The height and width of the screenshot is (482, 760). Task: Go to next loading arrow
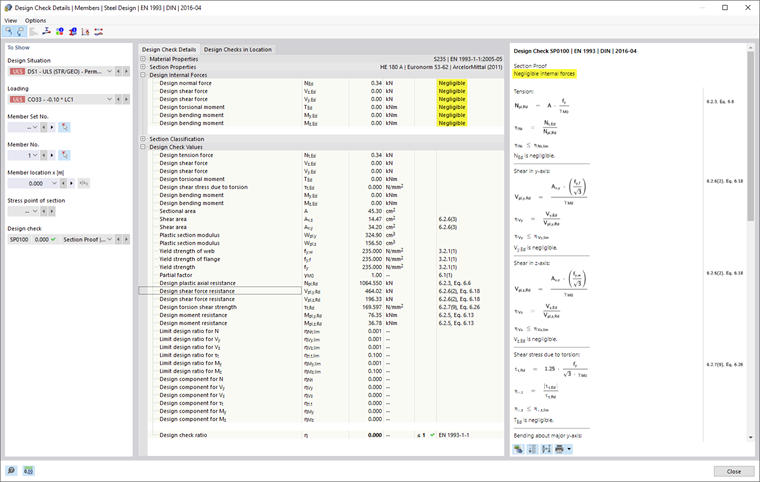(x=126, y=99)
